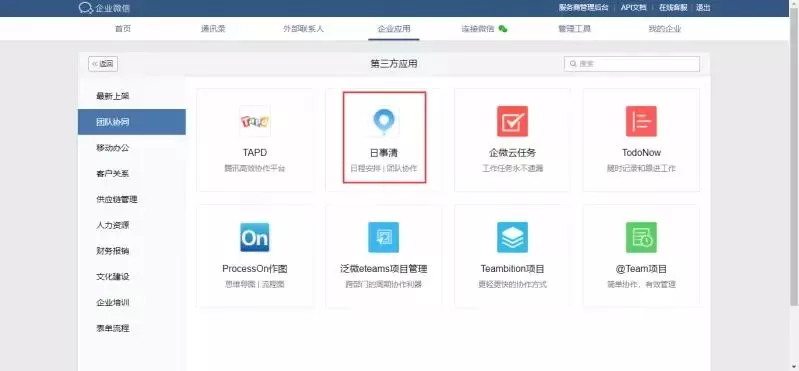
Task: Switch to the 管理工具 tab
Action: [x=574, y=29]
